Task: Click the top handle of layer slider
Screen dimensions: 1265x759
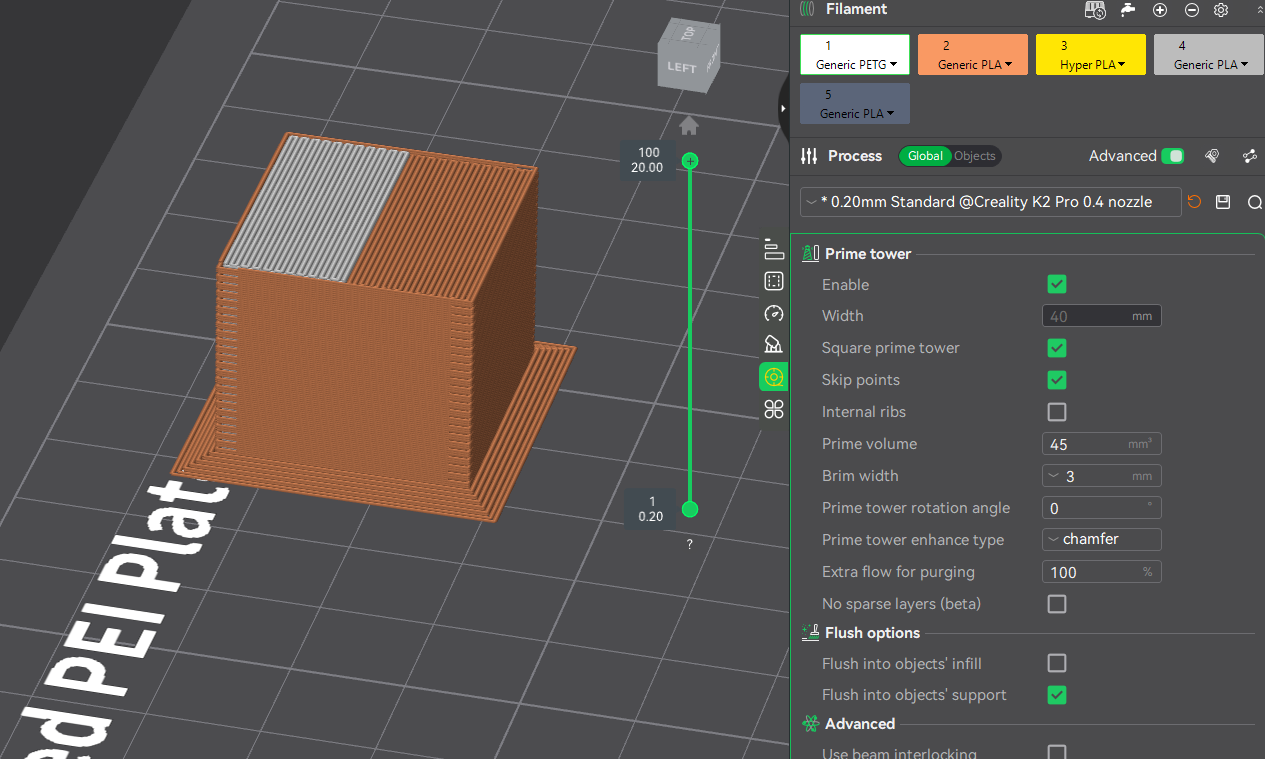Action: (689, 161)
